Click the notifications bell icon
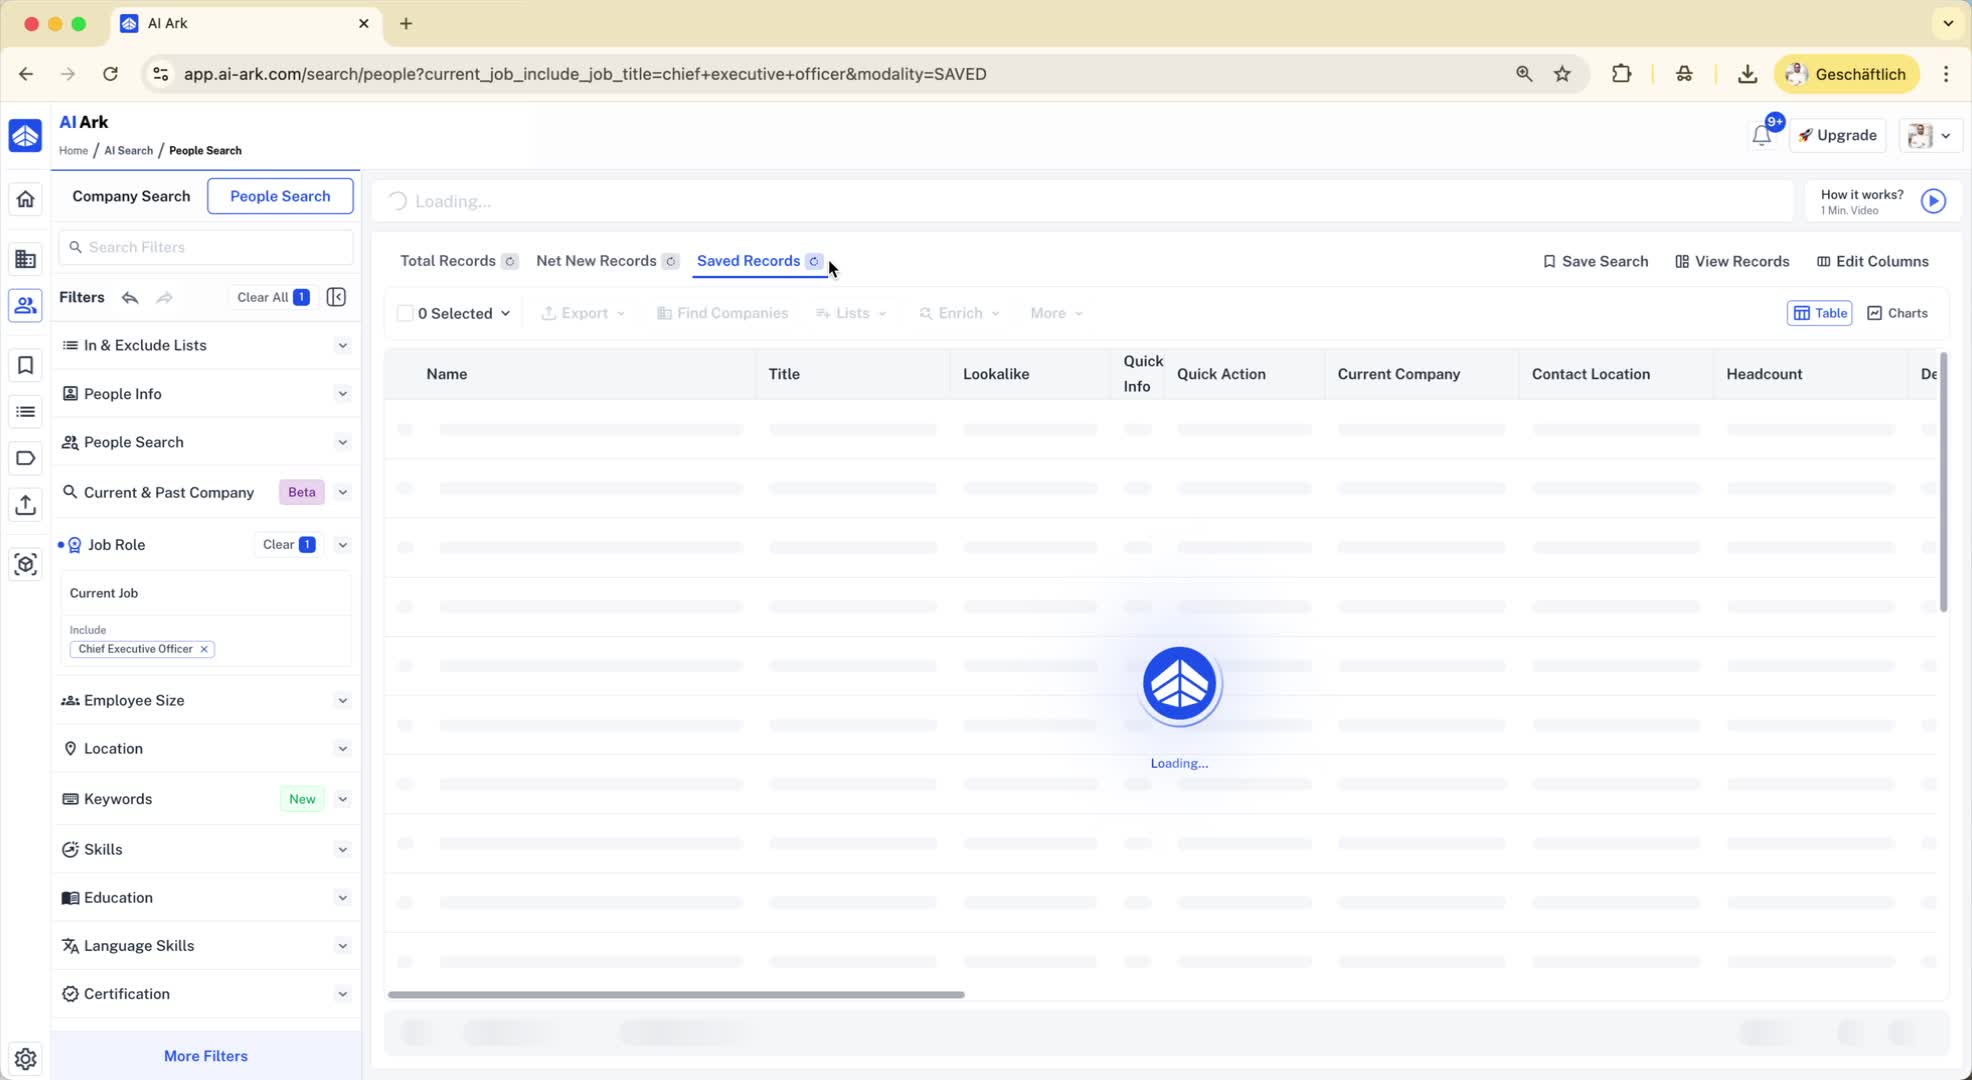This screenshot has width=1972, height=1080. point(1761,136)
